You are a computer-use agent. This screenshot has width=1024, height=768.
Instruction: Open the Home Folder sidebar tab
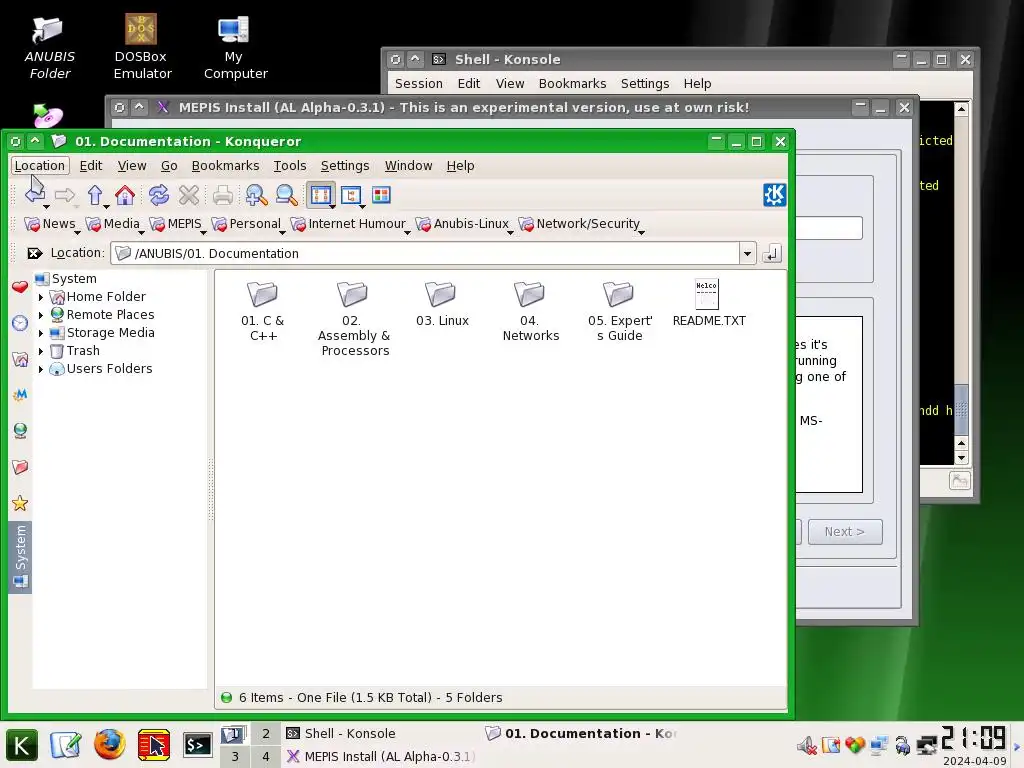click(x=20, y=359)
